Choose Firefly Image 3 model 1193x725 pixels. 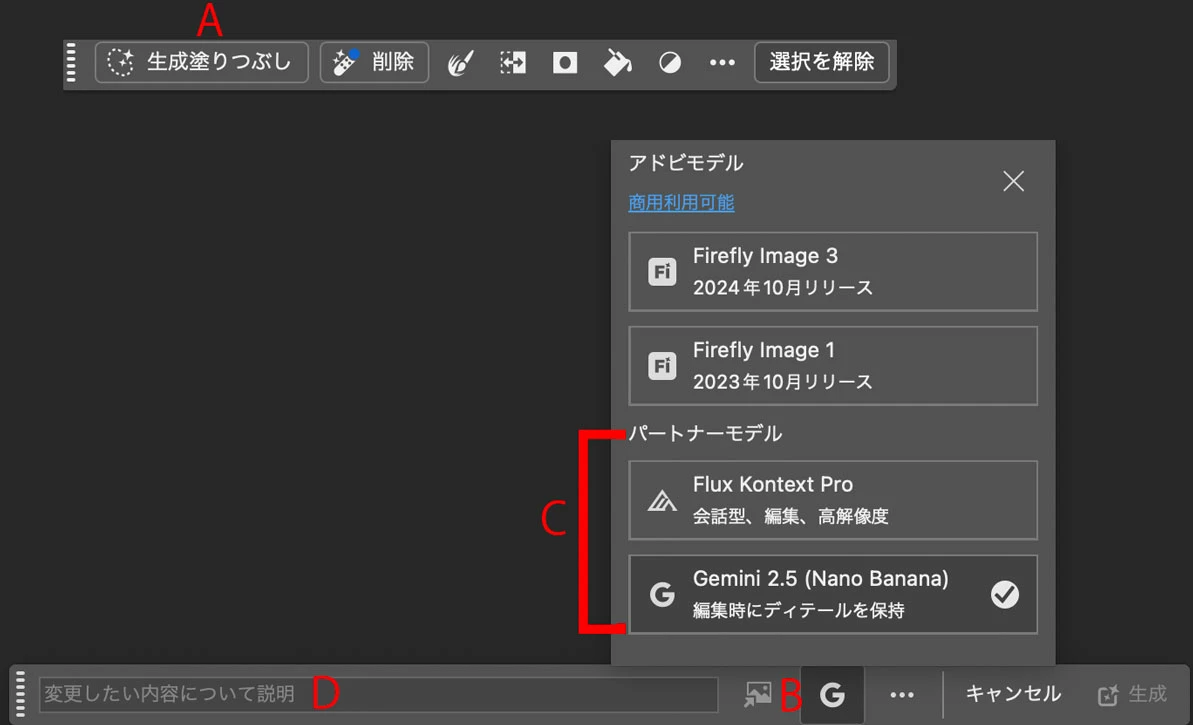tap(833, 272)
